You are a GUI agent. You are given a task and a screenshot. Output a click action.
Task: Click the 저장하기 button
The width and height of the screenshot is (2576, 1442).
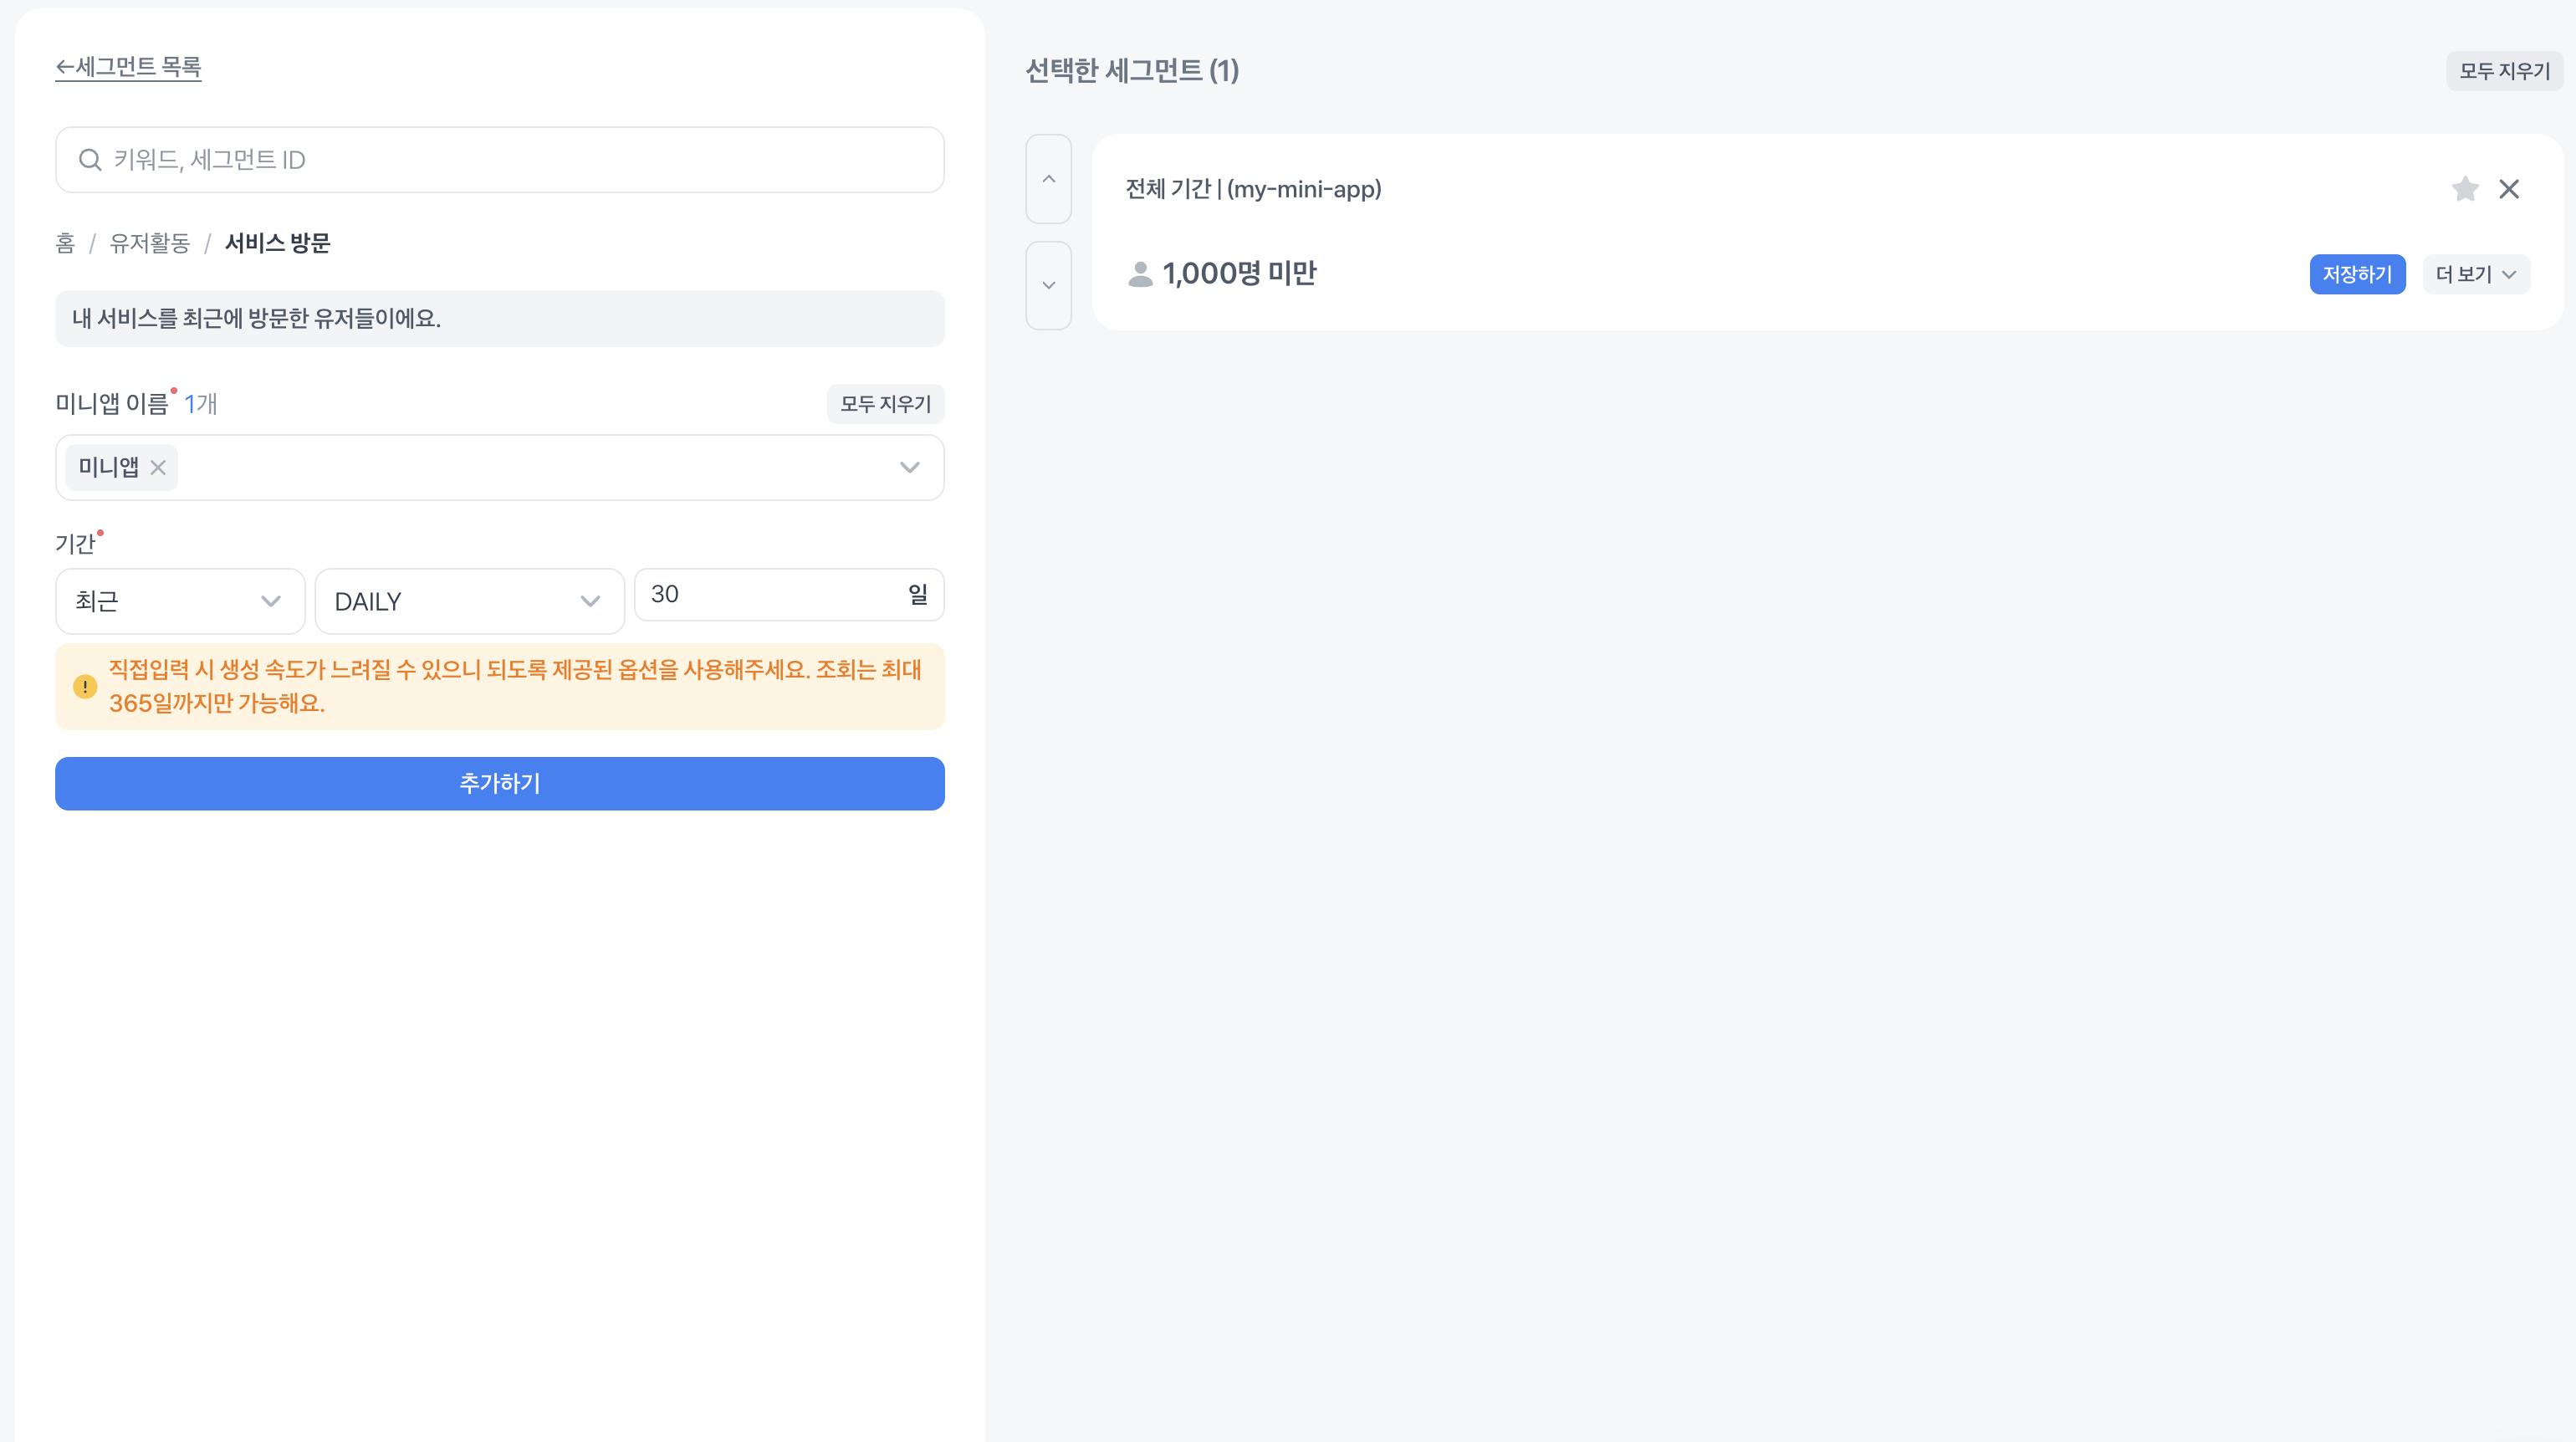(x=2356, y=274)
